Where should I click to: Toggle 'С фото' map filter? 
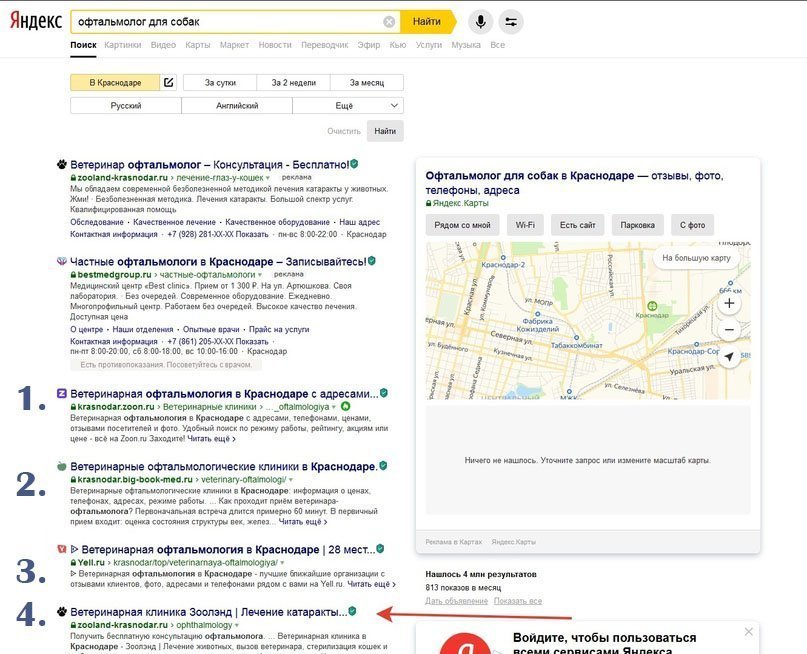point(692,225)
